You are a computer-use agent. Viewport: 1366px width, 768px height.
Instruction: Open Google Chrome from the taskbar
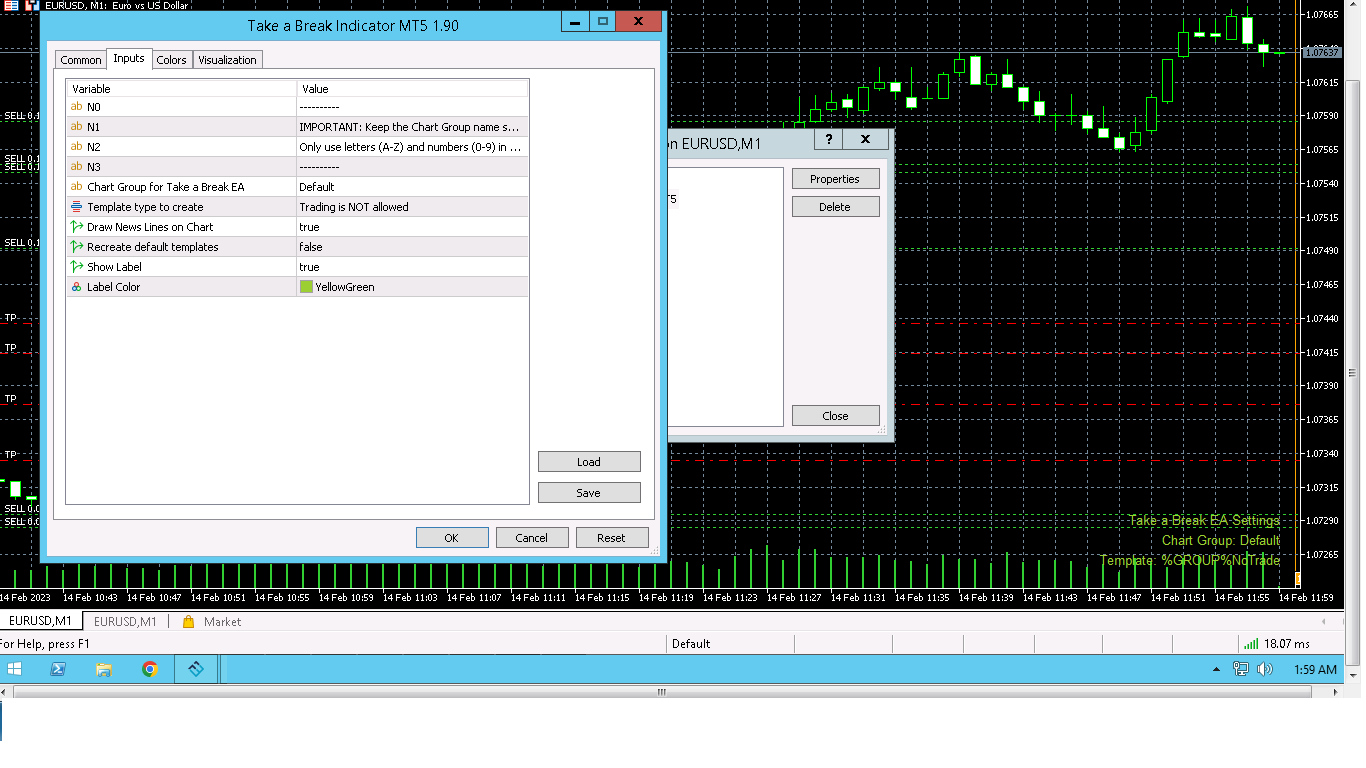point(149,669)
